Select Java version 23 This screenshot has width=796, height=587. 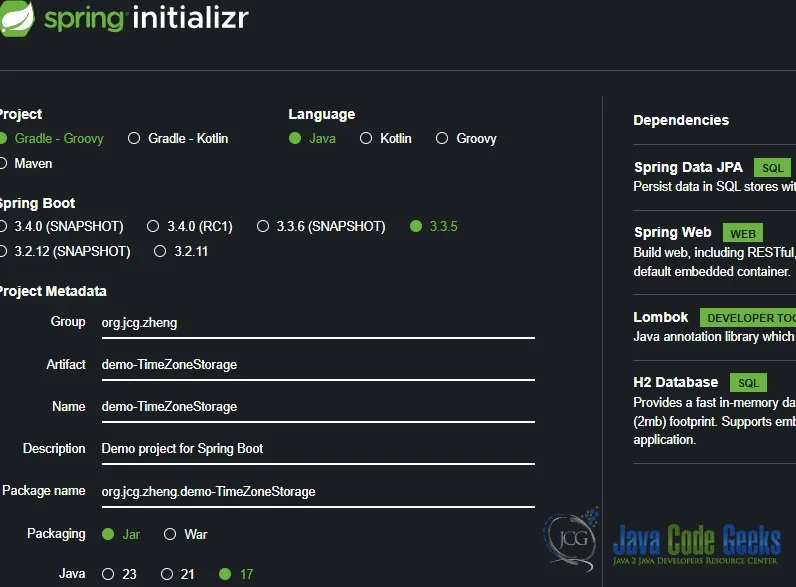coord(119,574)
